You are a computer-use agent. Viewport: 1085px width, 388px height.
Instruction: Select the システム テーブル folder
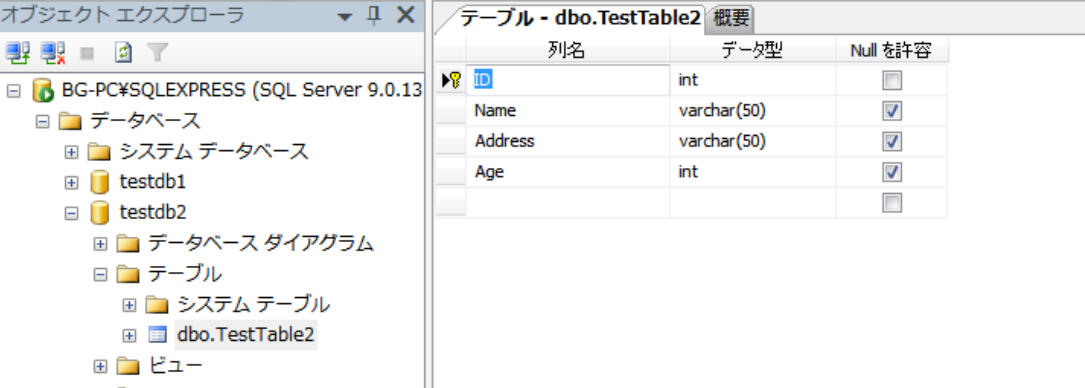(x=253, y=304)
